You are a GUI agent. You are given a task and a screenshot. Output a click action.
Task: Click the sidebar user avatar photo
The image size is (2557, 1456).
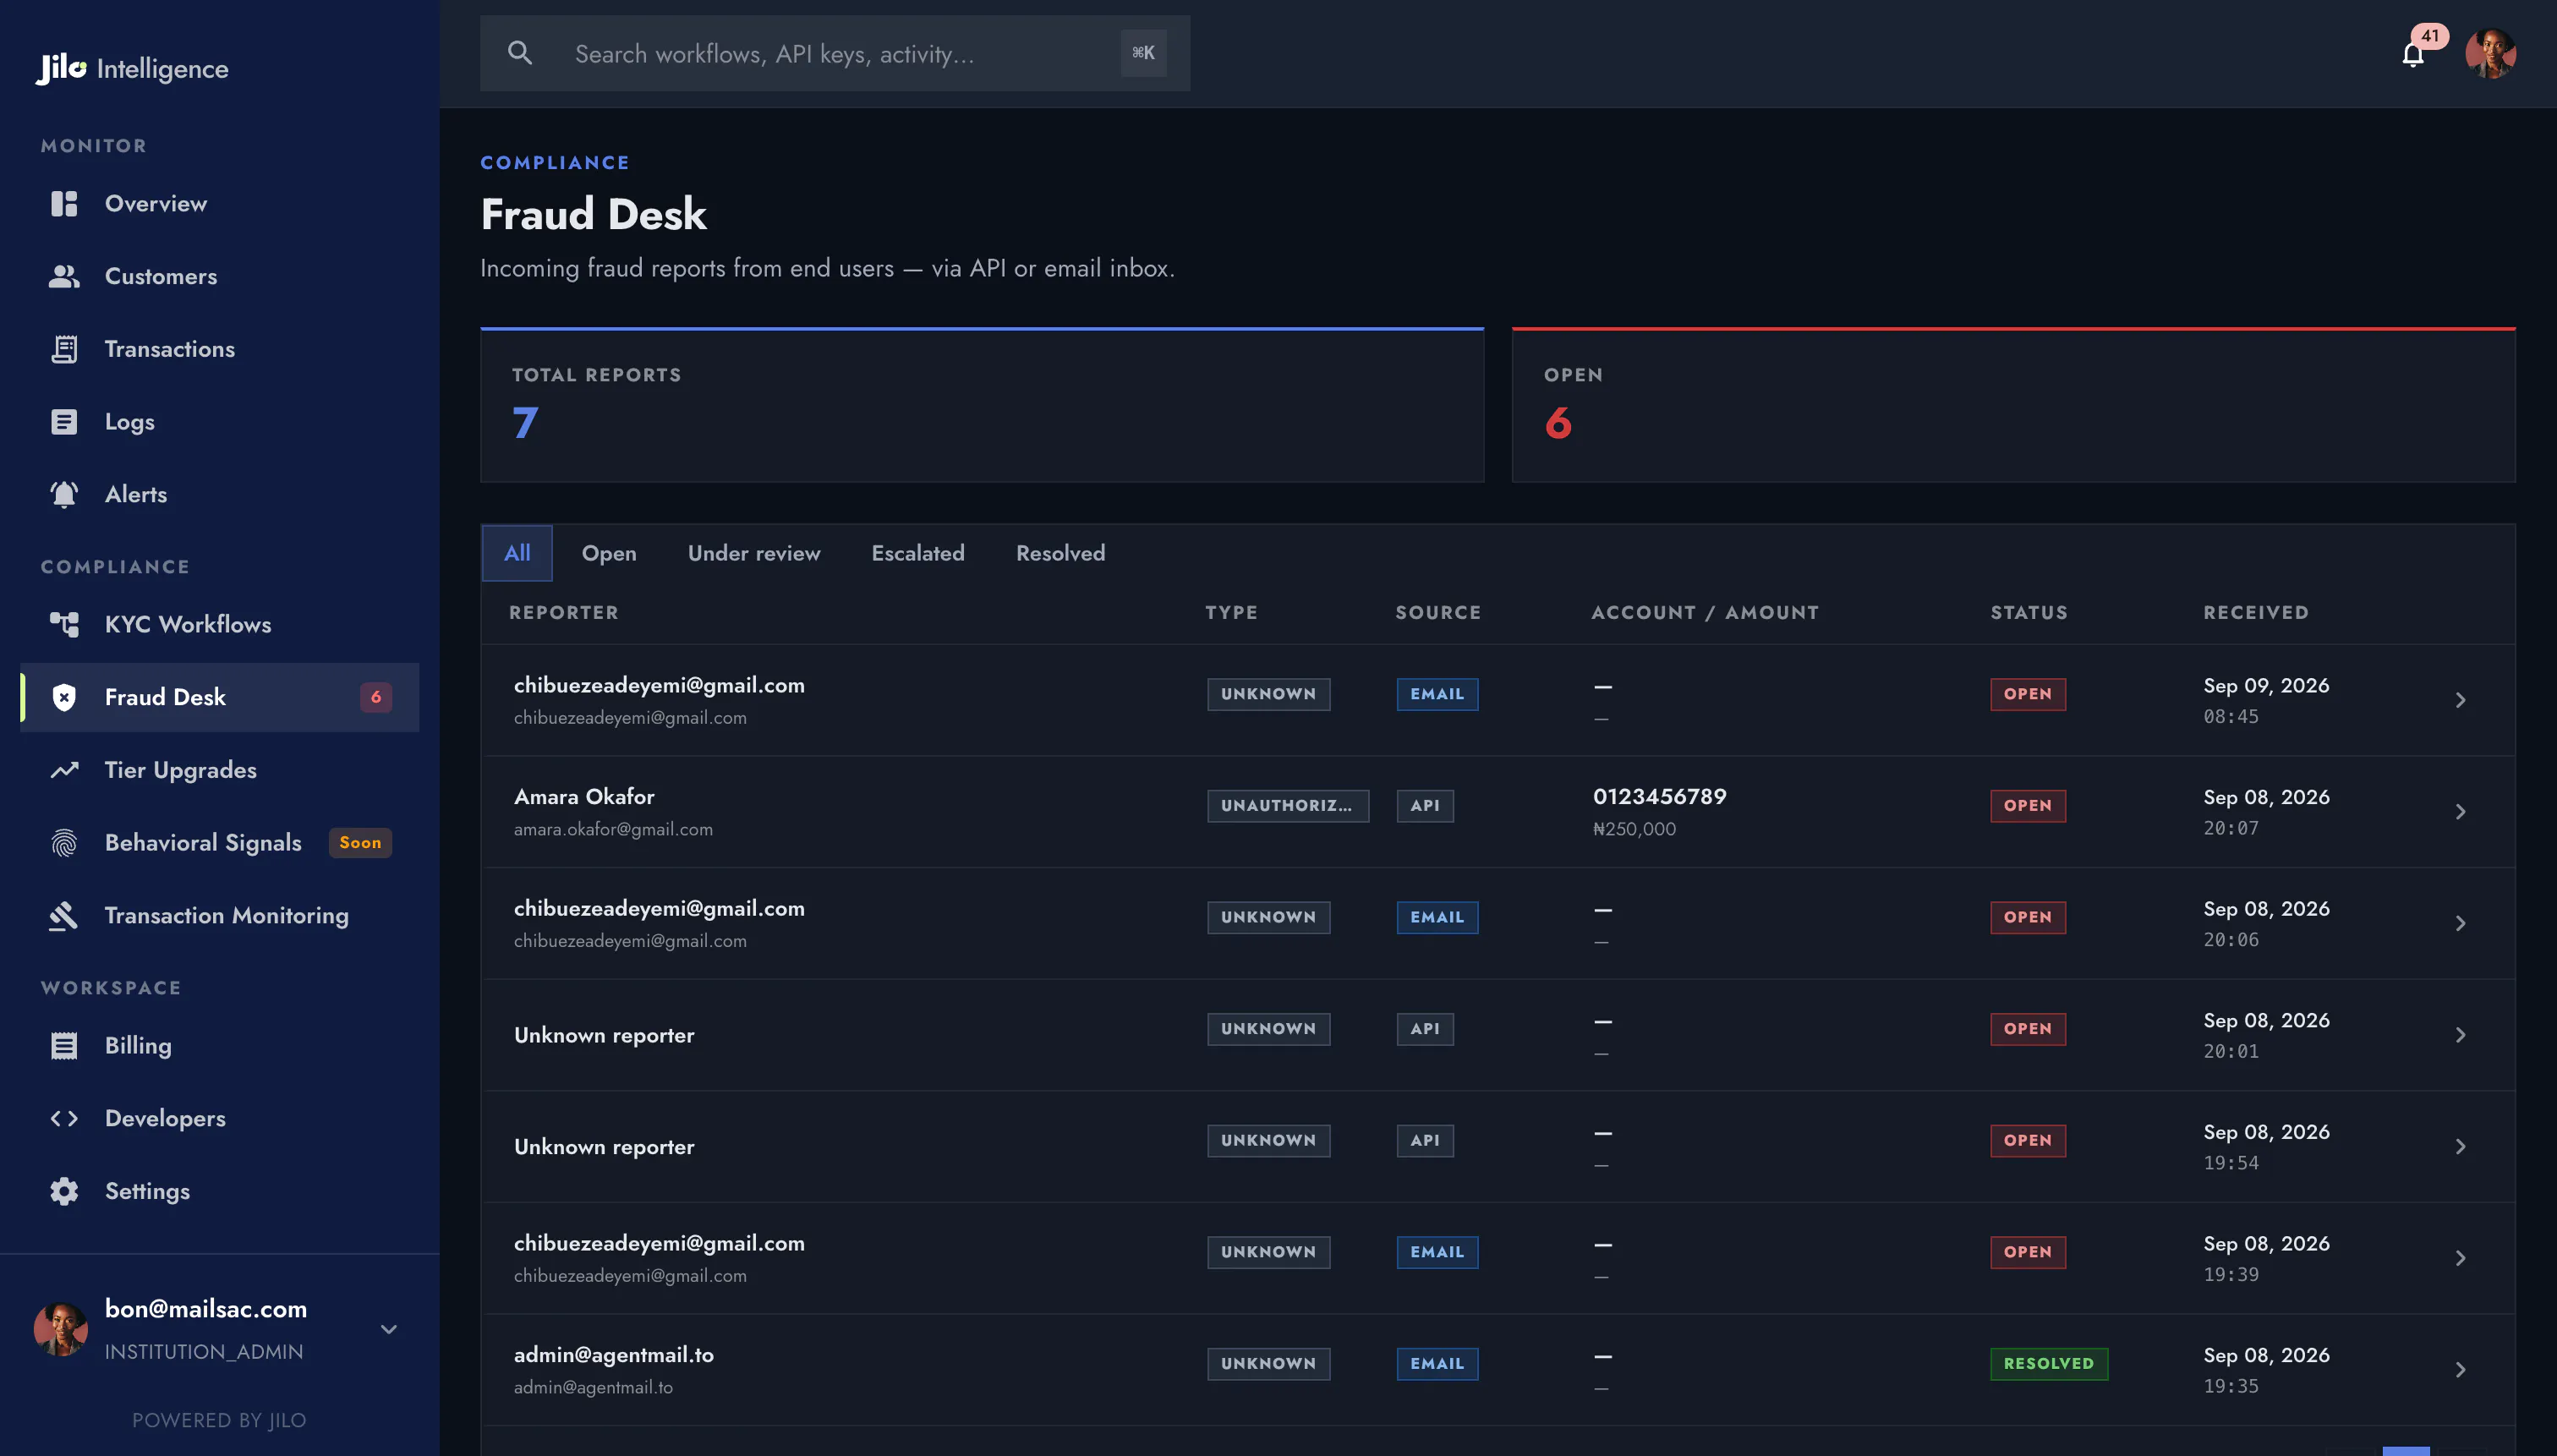pyautogui.click(x=60, y=1330)
